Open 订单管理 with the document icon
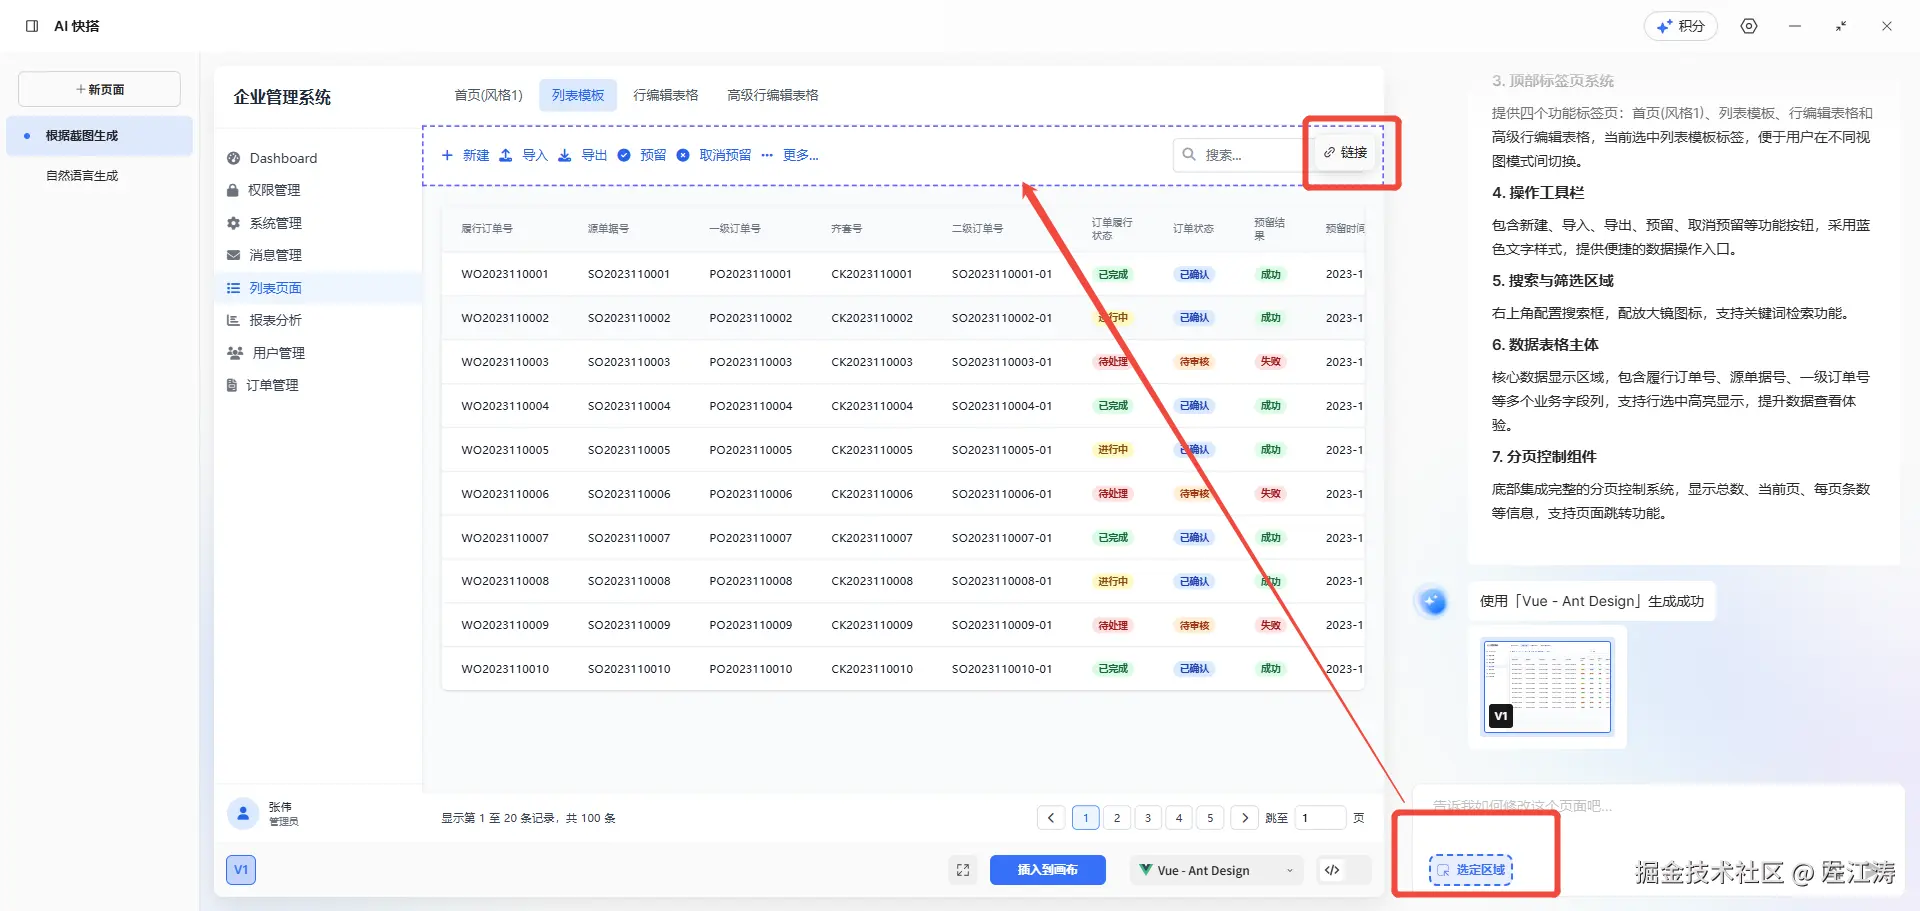The width and height of the screenshot is (1920, 911). [263, 385]
